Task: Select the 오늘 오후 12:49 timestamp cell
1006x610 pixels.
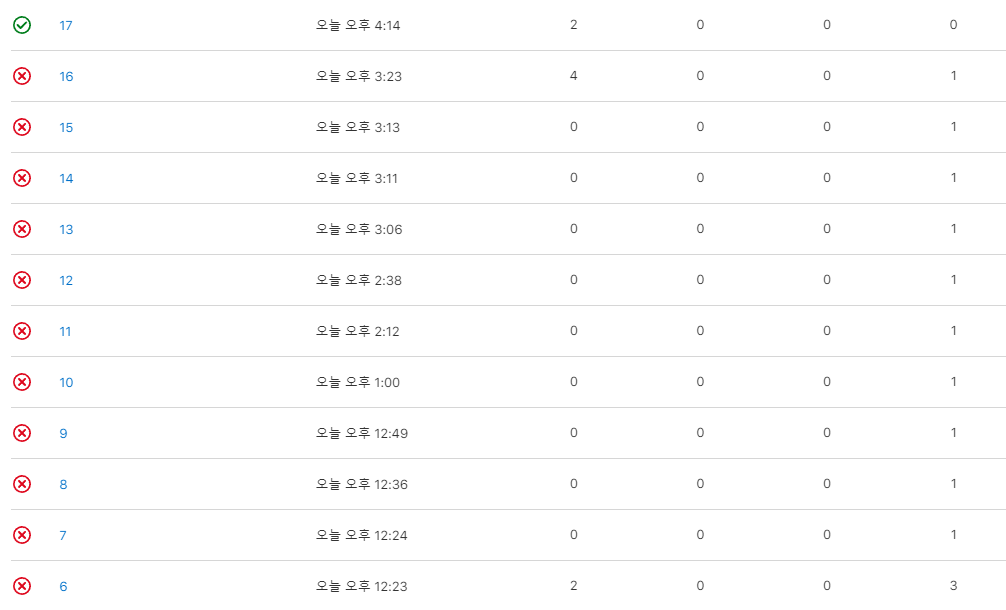Action: point(362,433)
